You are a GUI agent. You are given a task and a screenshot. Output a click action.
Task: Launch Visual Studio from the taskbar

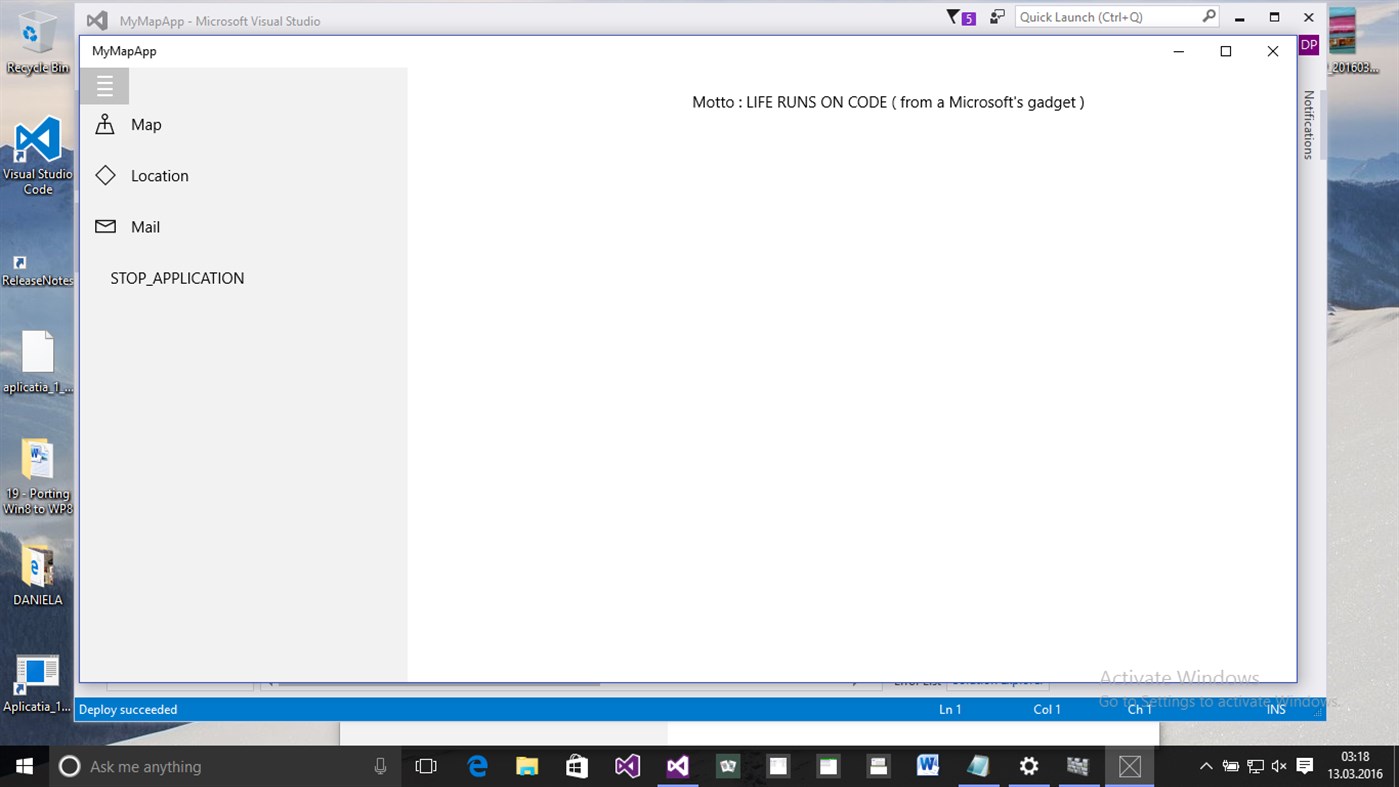pos(627,766)
